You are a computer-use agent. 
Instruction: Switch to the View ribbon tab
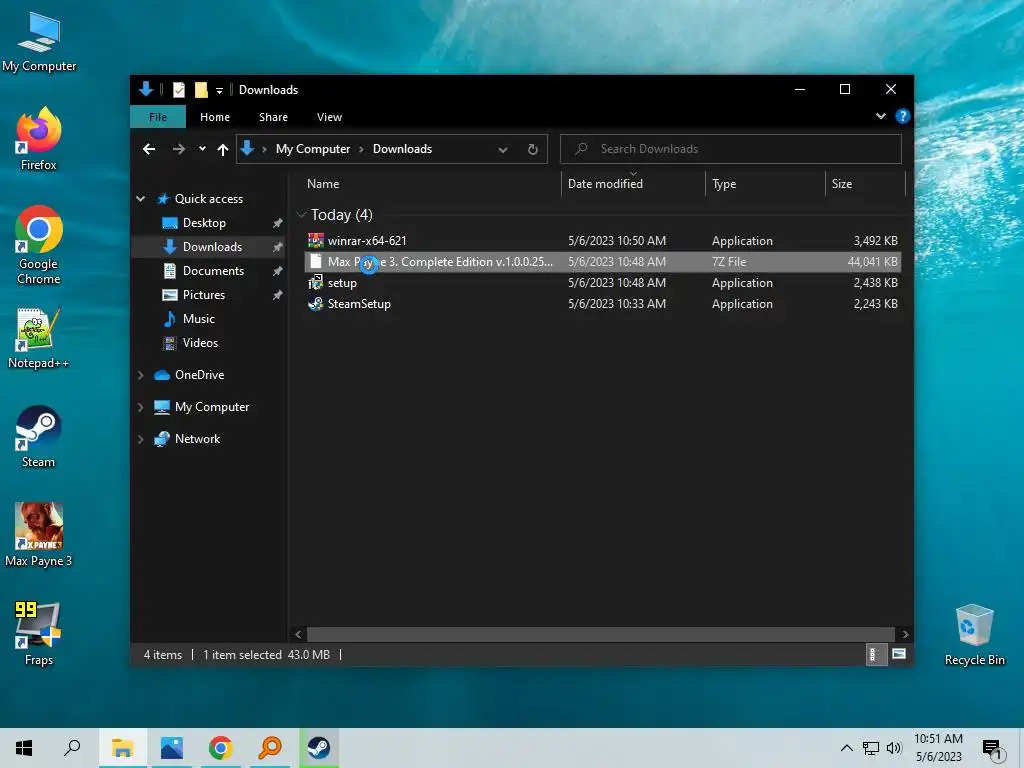pyautogui.click(x=329, y=117)
